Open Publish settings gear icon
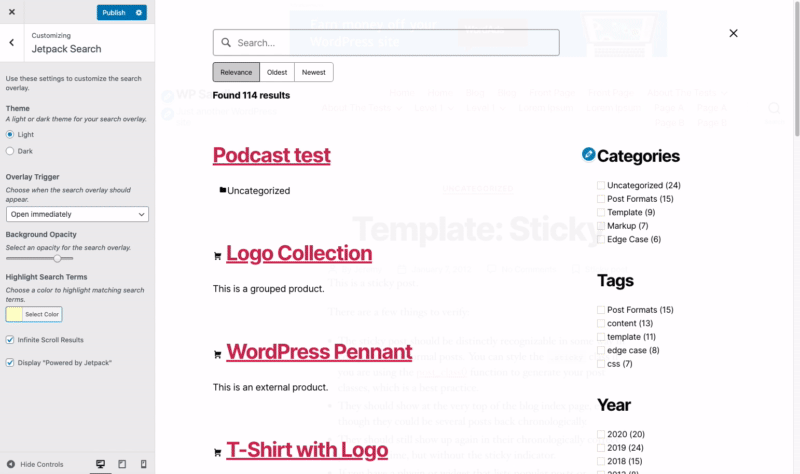Image resolution: width=800 pixels, height=474 pixels. [x=139, y=12]
